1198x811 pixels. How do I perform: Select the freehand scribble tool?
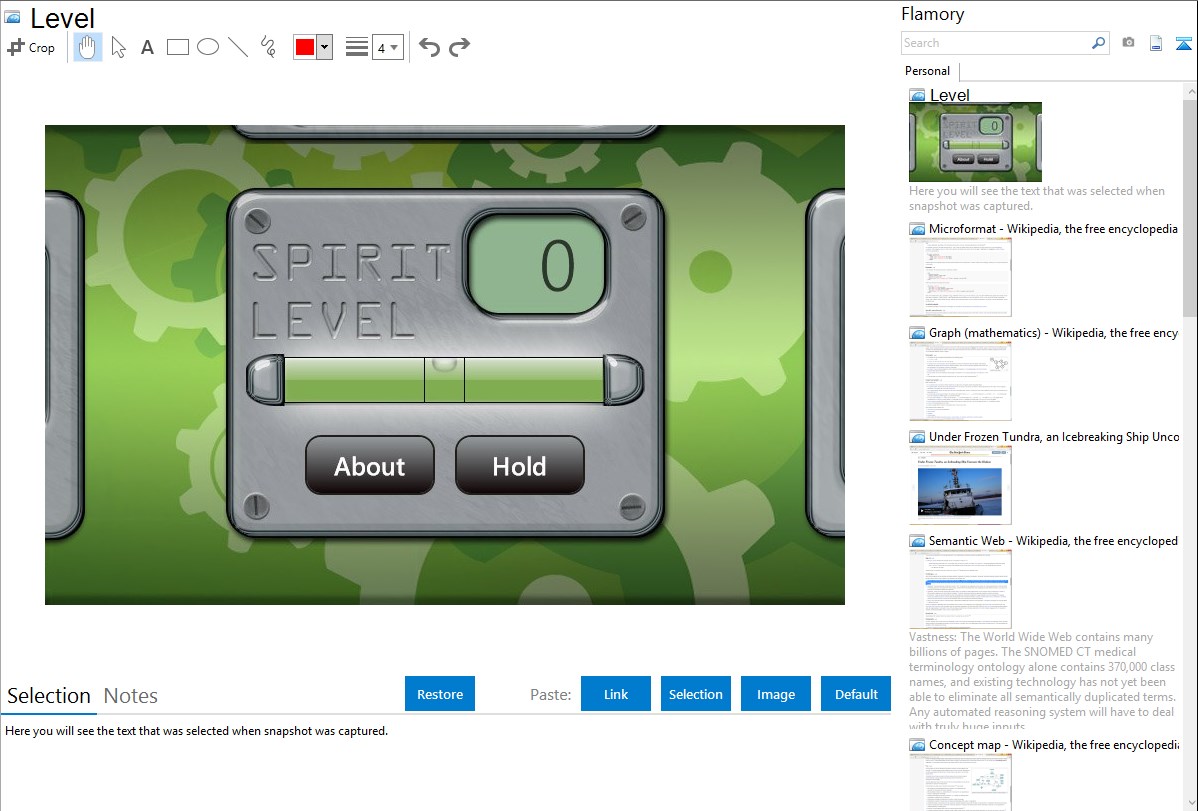pyautogui.click(x=268, y=47)
